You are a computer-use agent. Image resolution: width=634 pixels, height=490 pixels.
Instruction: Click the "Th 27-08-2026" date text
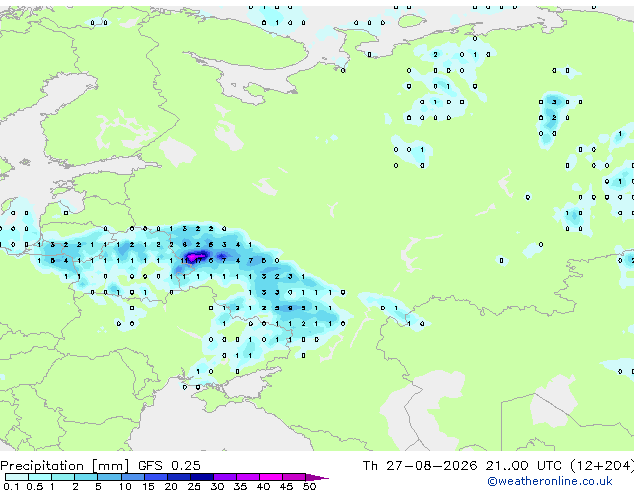coord(420,465)
